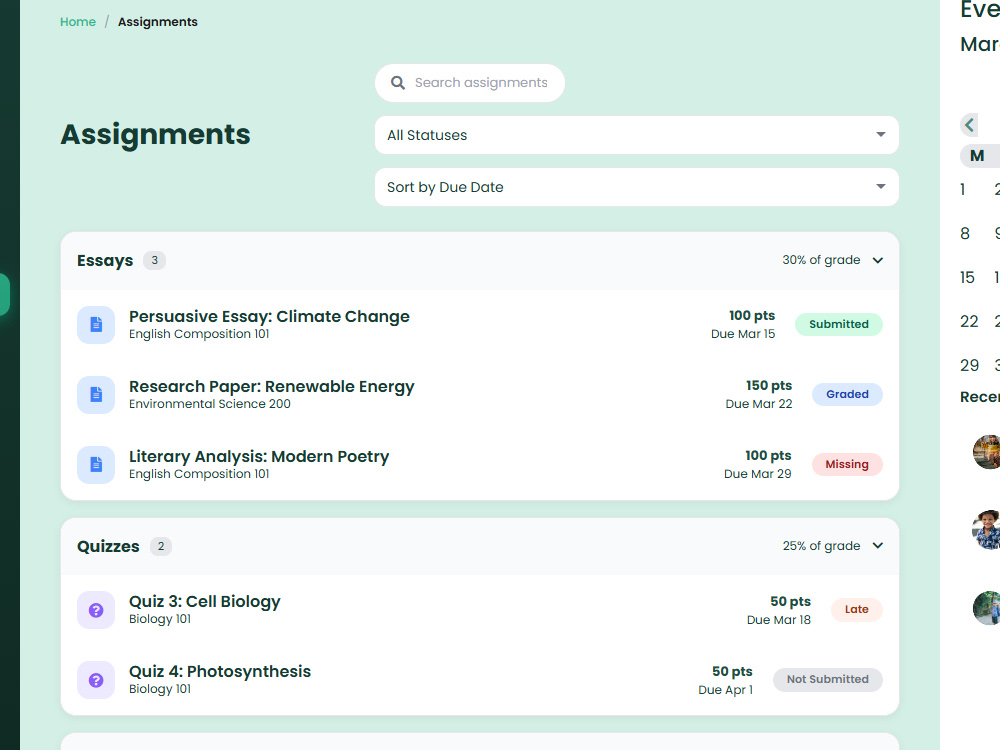Click the Essays section heading
The width and height of the screenshot is (1000, 750).
pyautogui.click(x=105, y=261)
